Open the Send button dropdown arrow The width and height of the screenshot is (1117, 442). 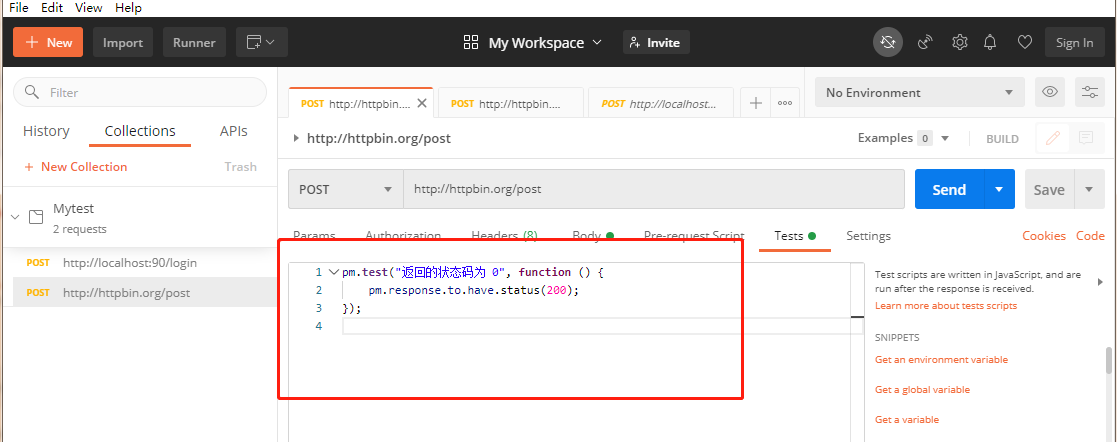[999, 189]
